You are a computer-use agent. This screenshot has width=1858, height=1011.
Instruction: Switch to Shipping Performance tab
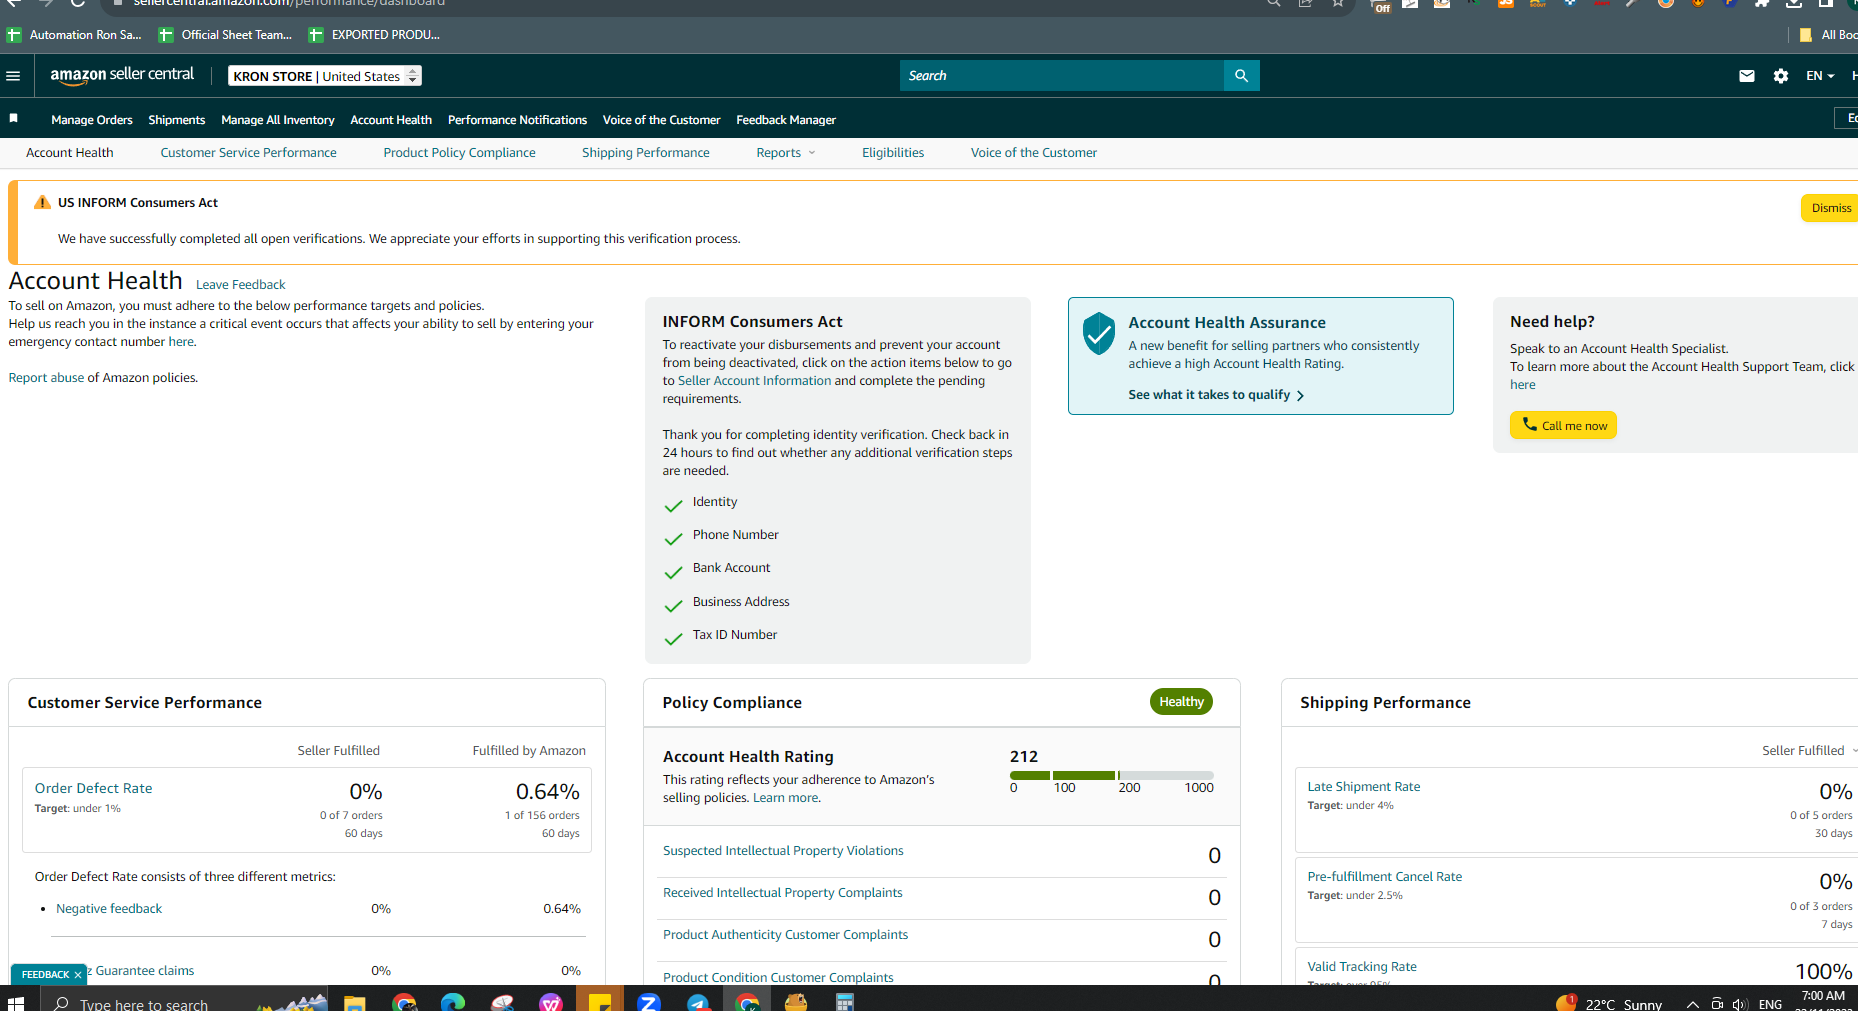[x=646, y=153]
